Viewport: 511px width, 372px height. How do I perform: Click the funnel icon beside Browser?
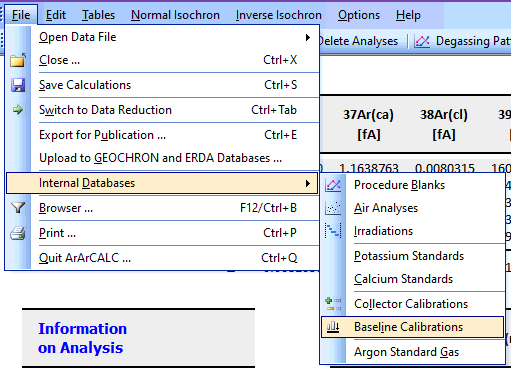(x=18, y=208)
